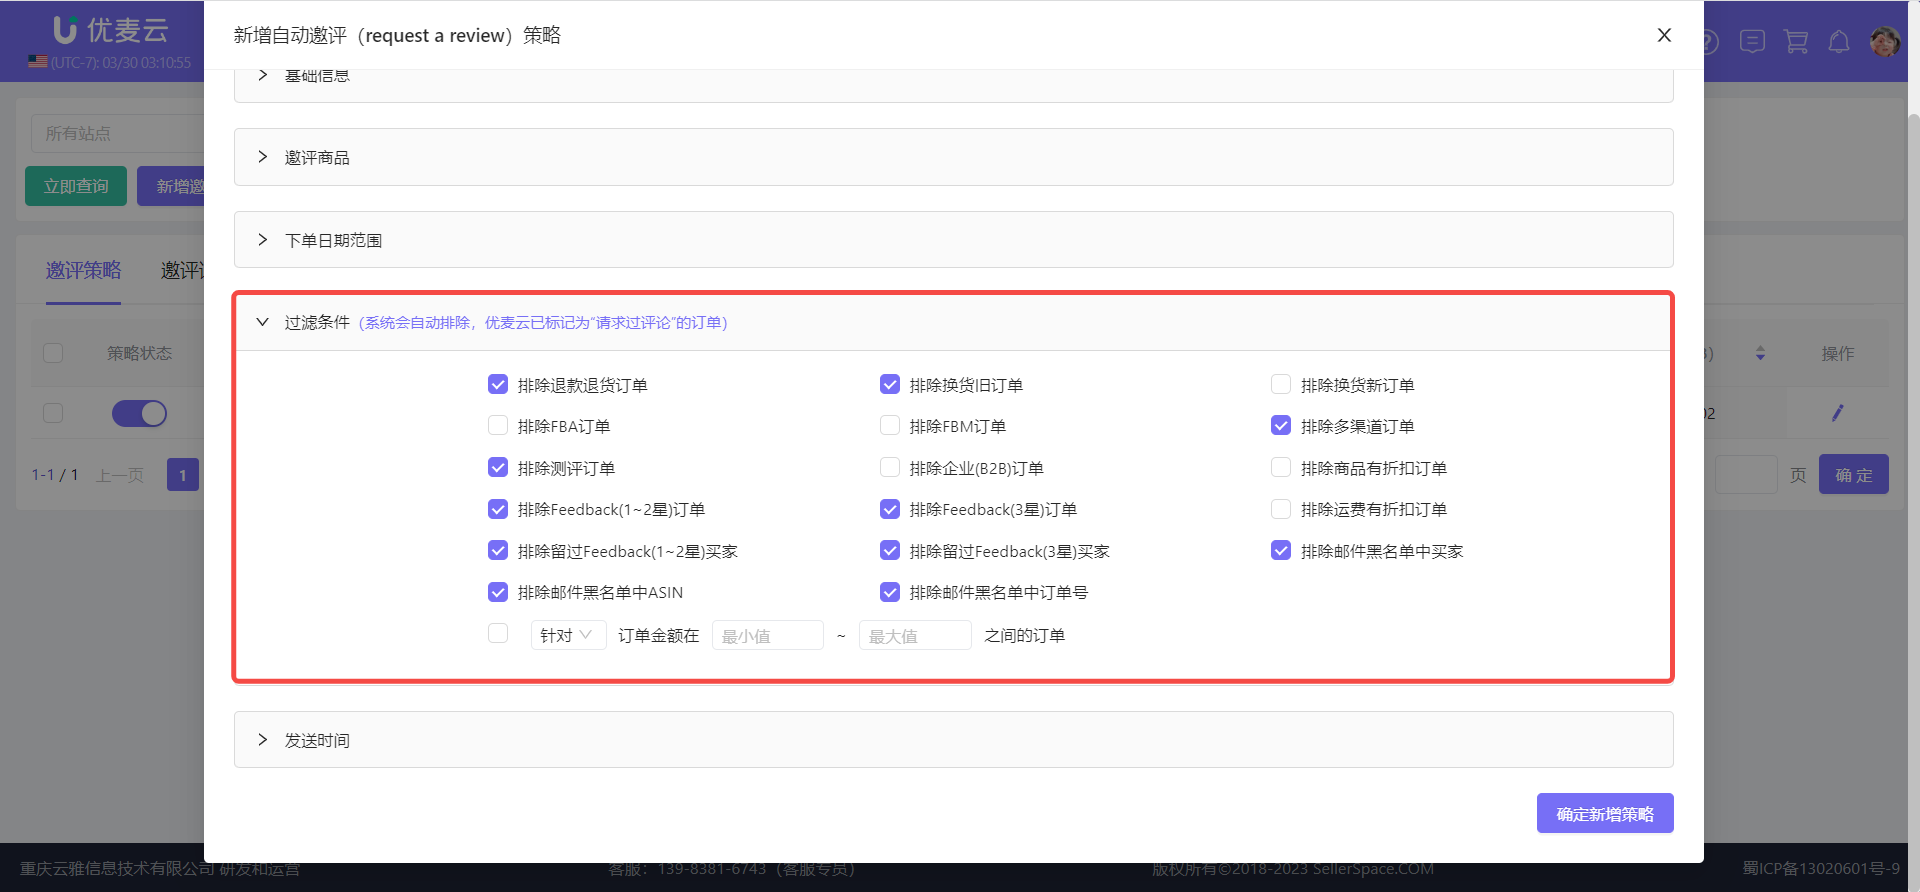Screen dimensions: 1920x892
Task: Click the 最小值 amount field
Action: [x=767, y=635]
